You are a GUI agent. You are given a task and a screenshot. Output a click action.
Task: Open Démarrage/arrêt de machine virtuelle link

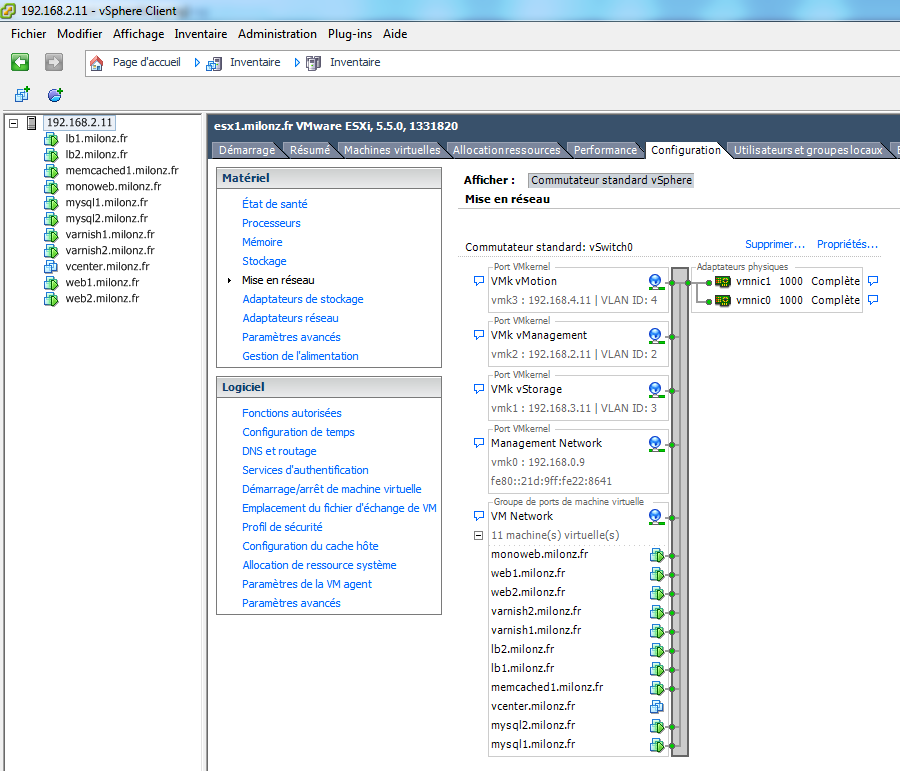[x=331, y=489]
